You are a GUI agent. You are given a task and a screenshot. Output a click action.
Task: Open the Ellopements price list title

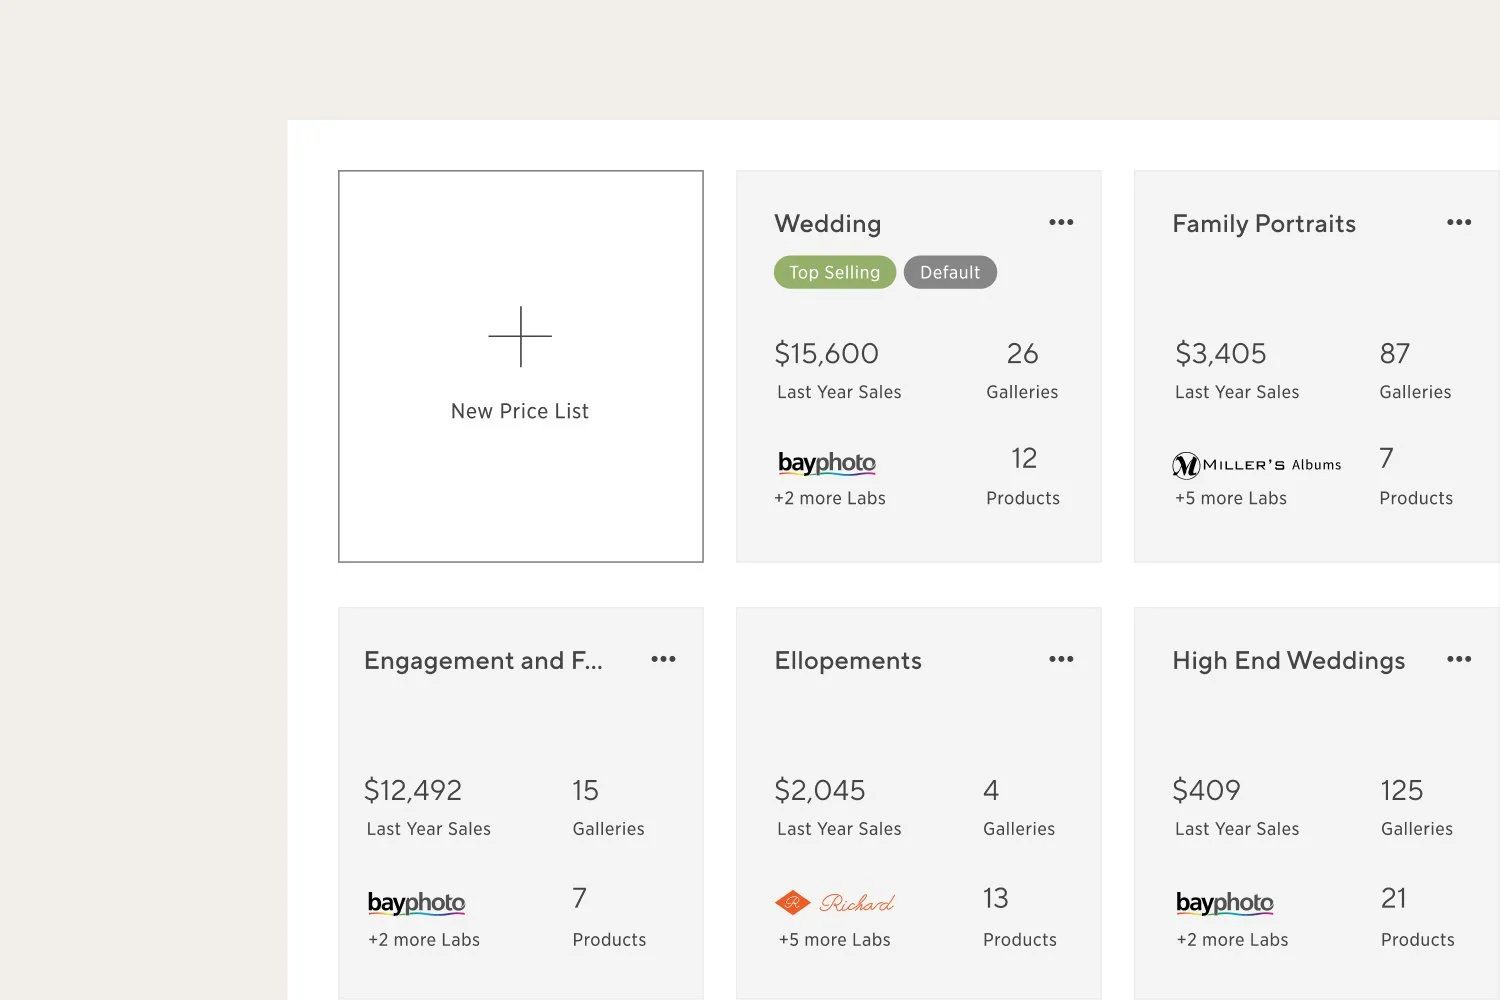(x=848, y=661)
